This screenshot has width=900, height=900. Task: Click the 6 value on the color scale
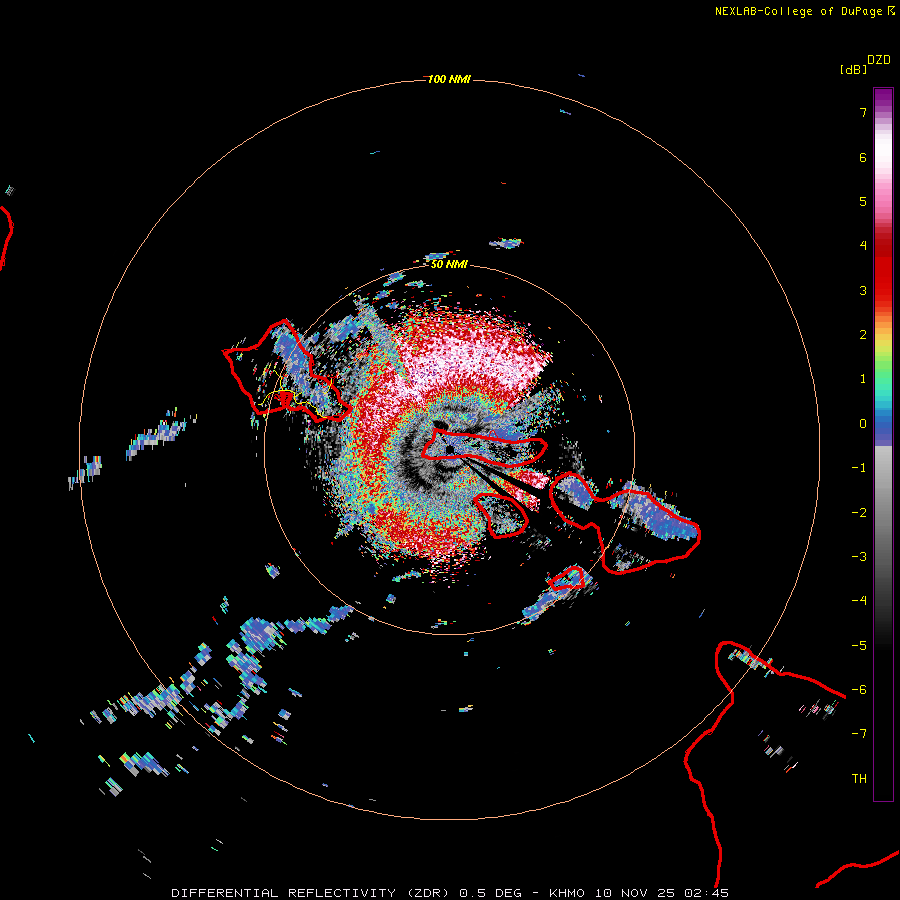click(x=863, y=157)
